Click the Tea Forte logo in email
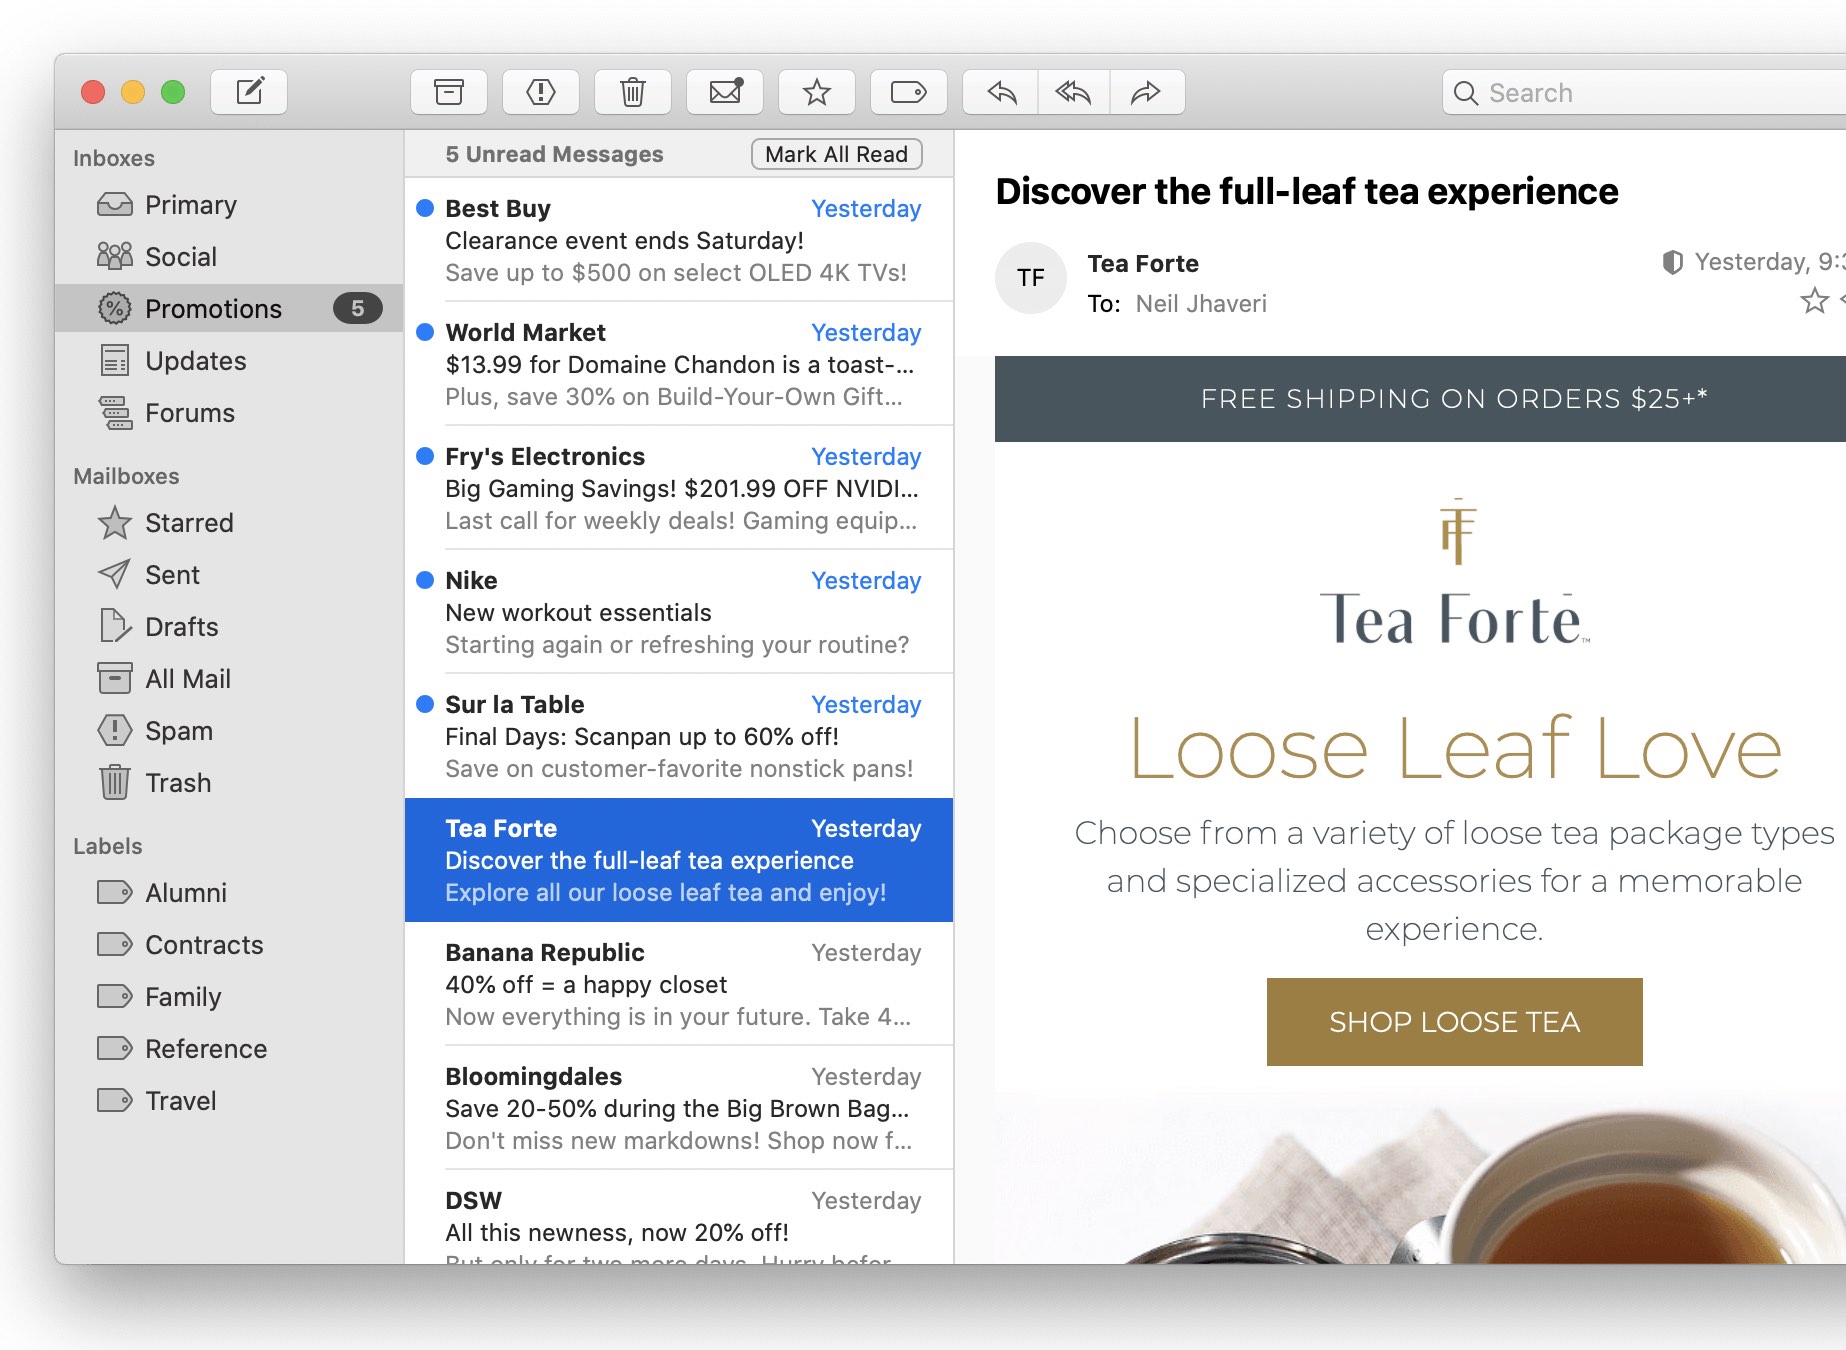 coord(1456,572)
